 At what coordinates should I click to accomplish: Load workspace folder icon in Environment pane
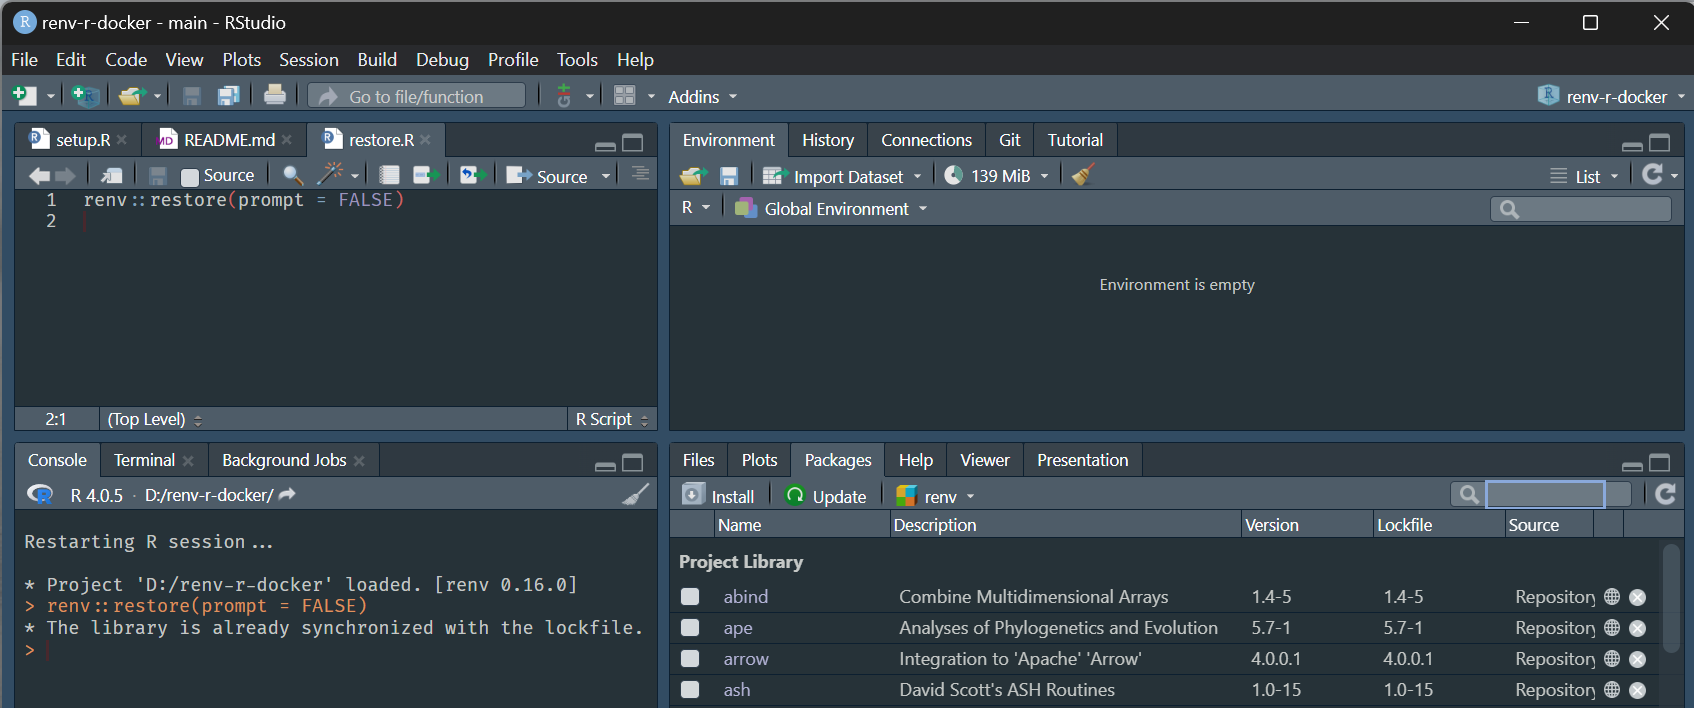pos(693,176)
